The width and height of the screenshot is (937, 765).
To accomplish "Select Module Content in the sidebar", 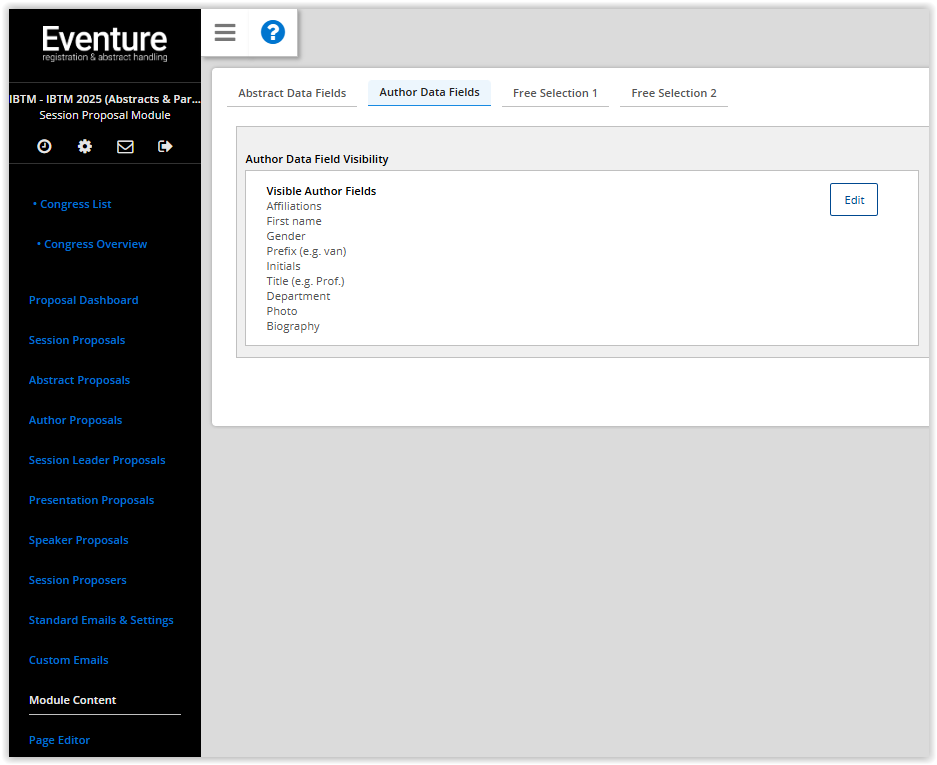I will (x=72, y=700).
